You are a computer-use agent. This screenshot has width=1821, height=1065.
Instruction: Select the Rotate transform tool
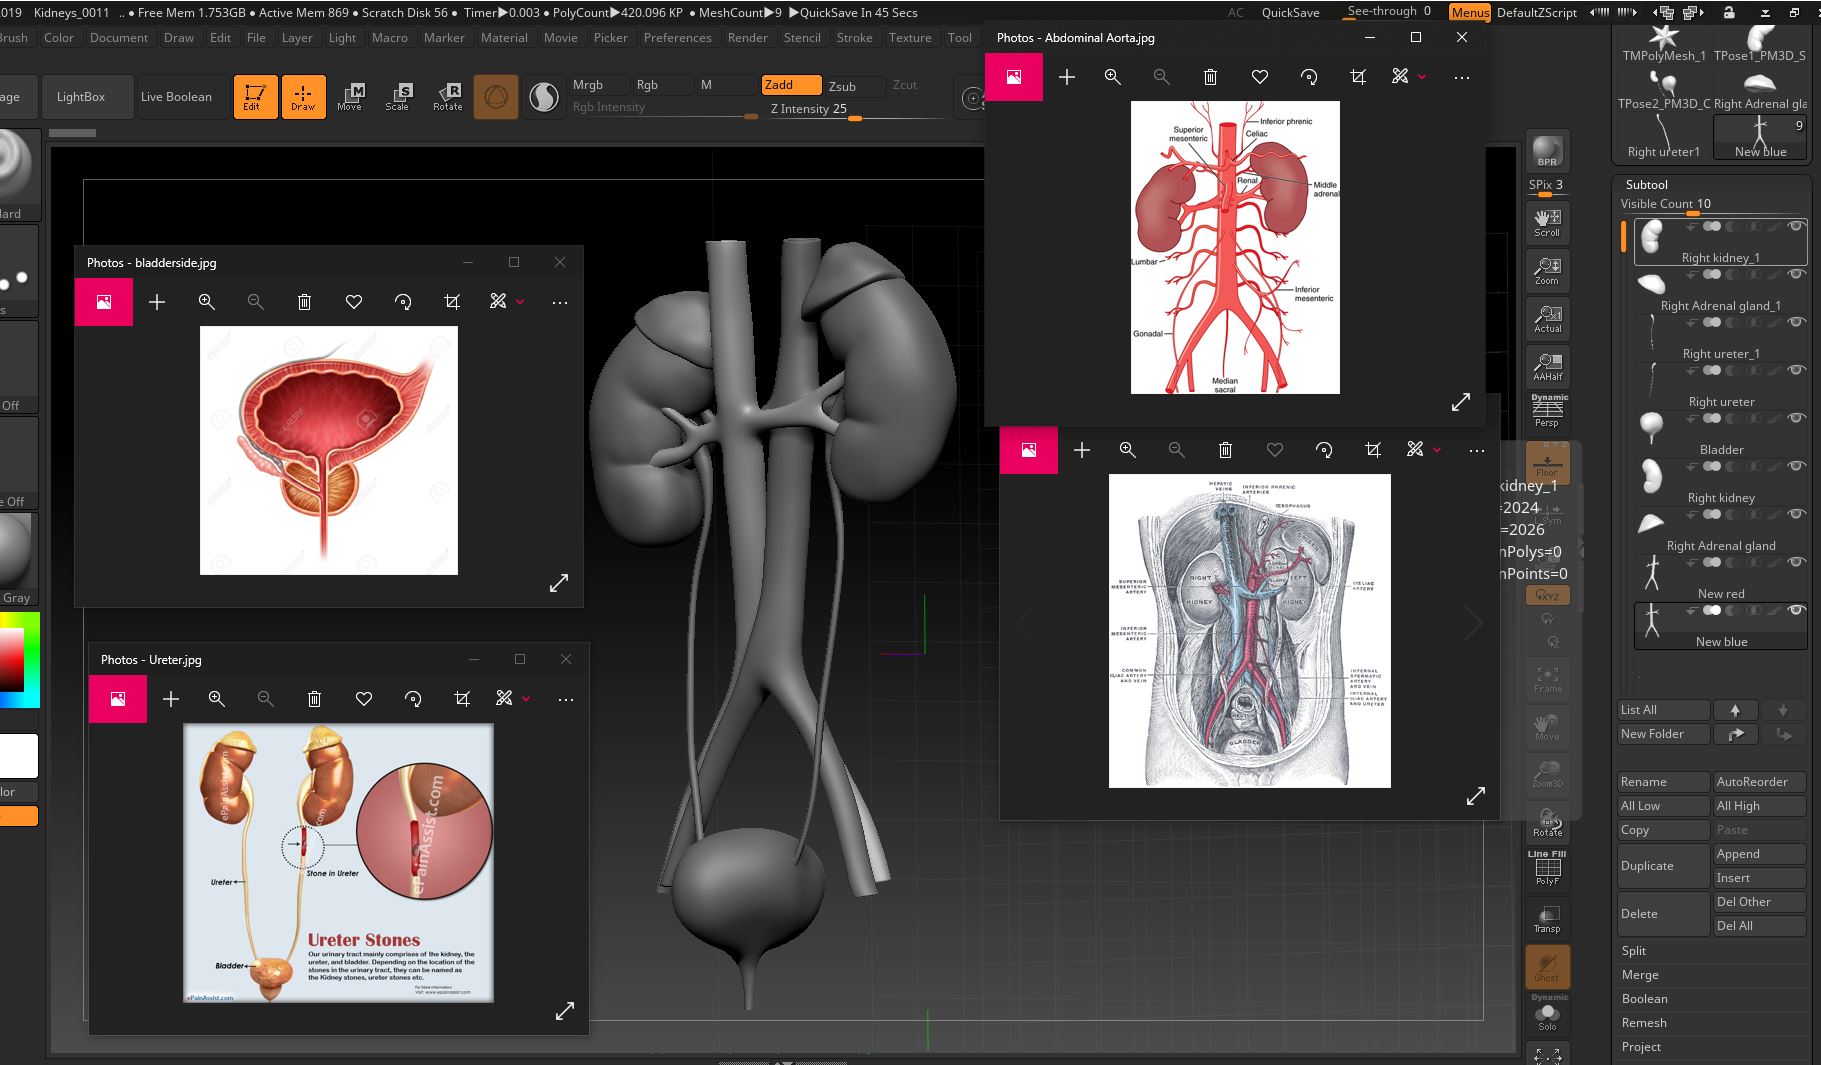click(x=447, y=97)
